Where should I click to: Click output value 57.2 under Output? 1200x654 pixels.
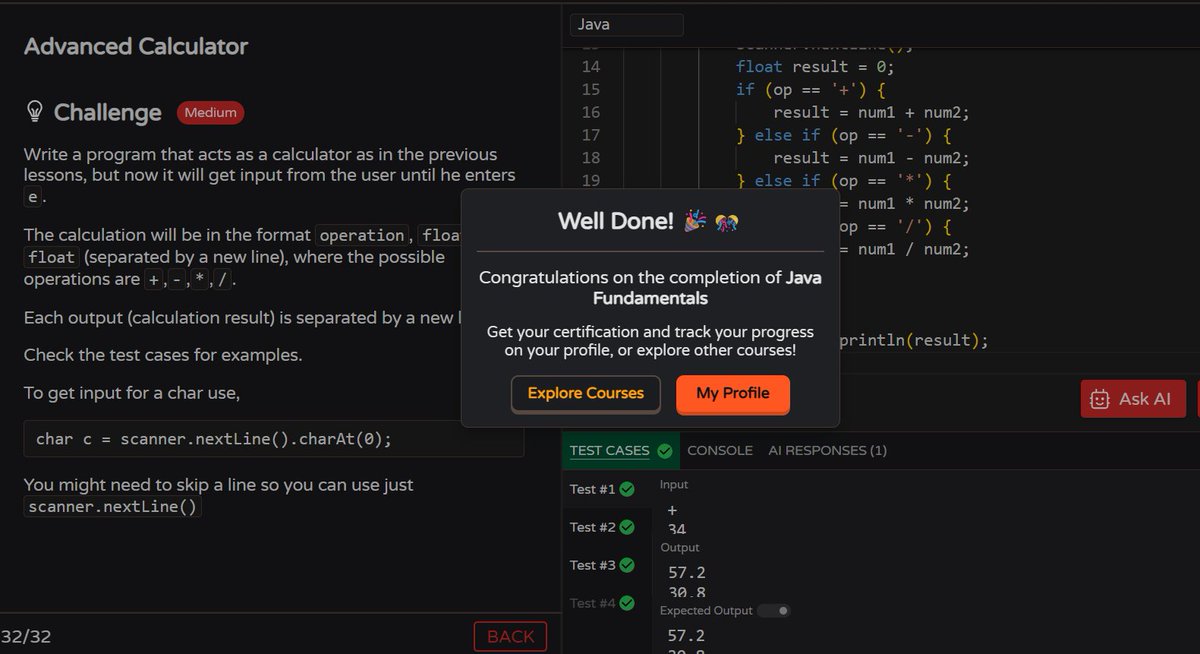pos(687,573)
